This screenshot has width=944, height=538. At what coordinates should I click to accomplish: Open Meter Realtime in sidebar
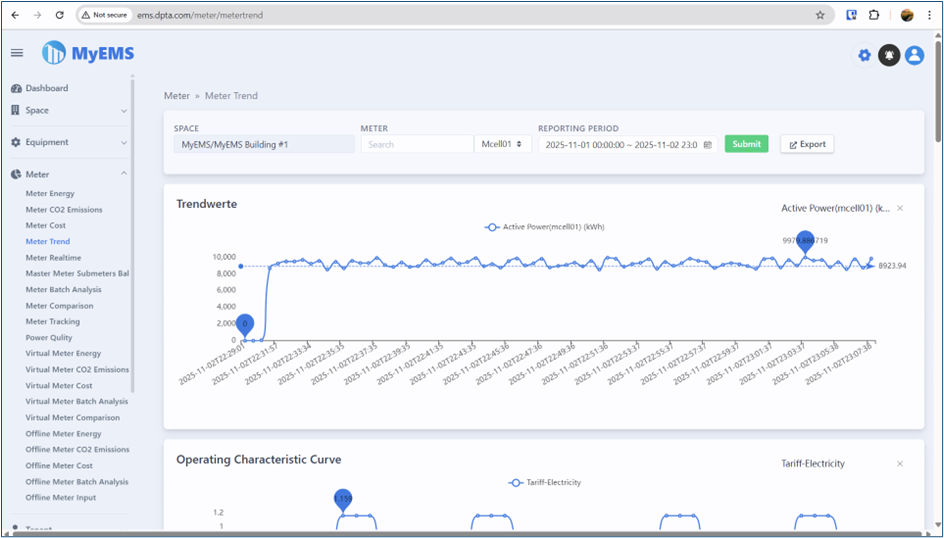(x=53, y=258)
